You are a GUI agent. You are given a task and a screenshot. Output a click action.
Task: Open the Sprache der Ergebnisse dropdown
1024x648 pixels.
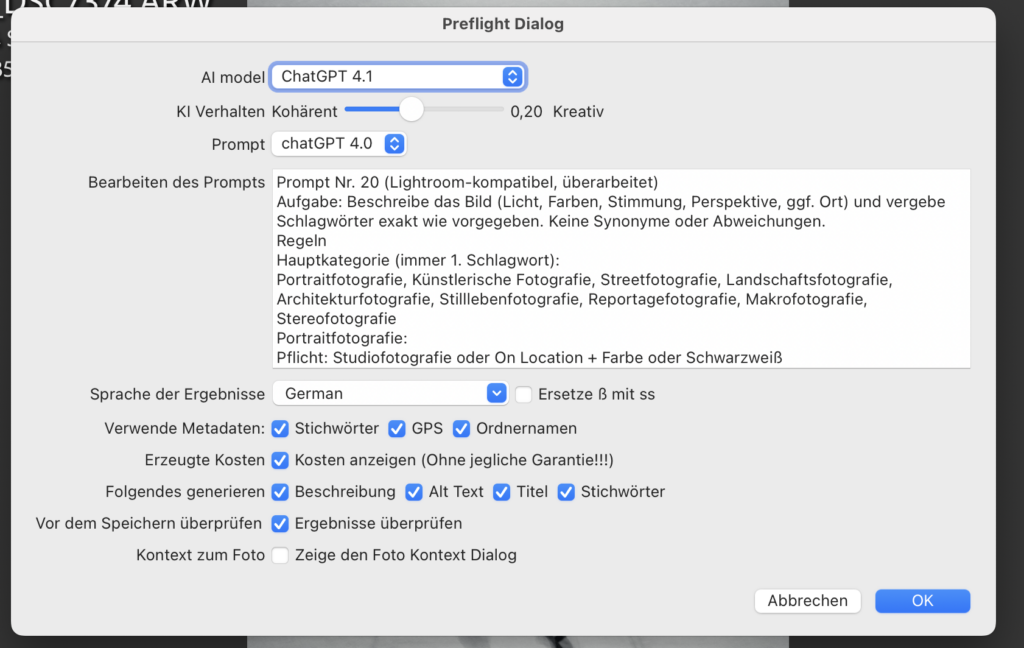[390, 393]
